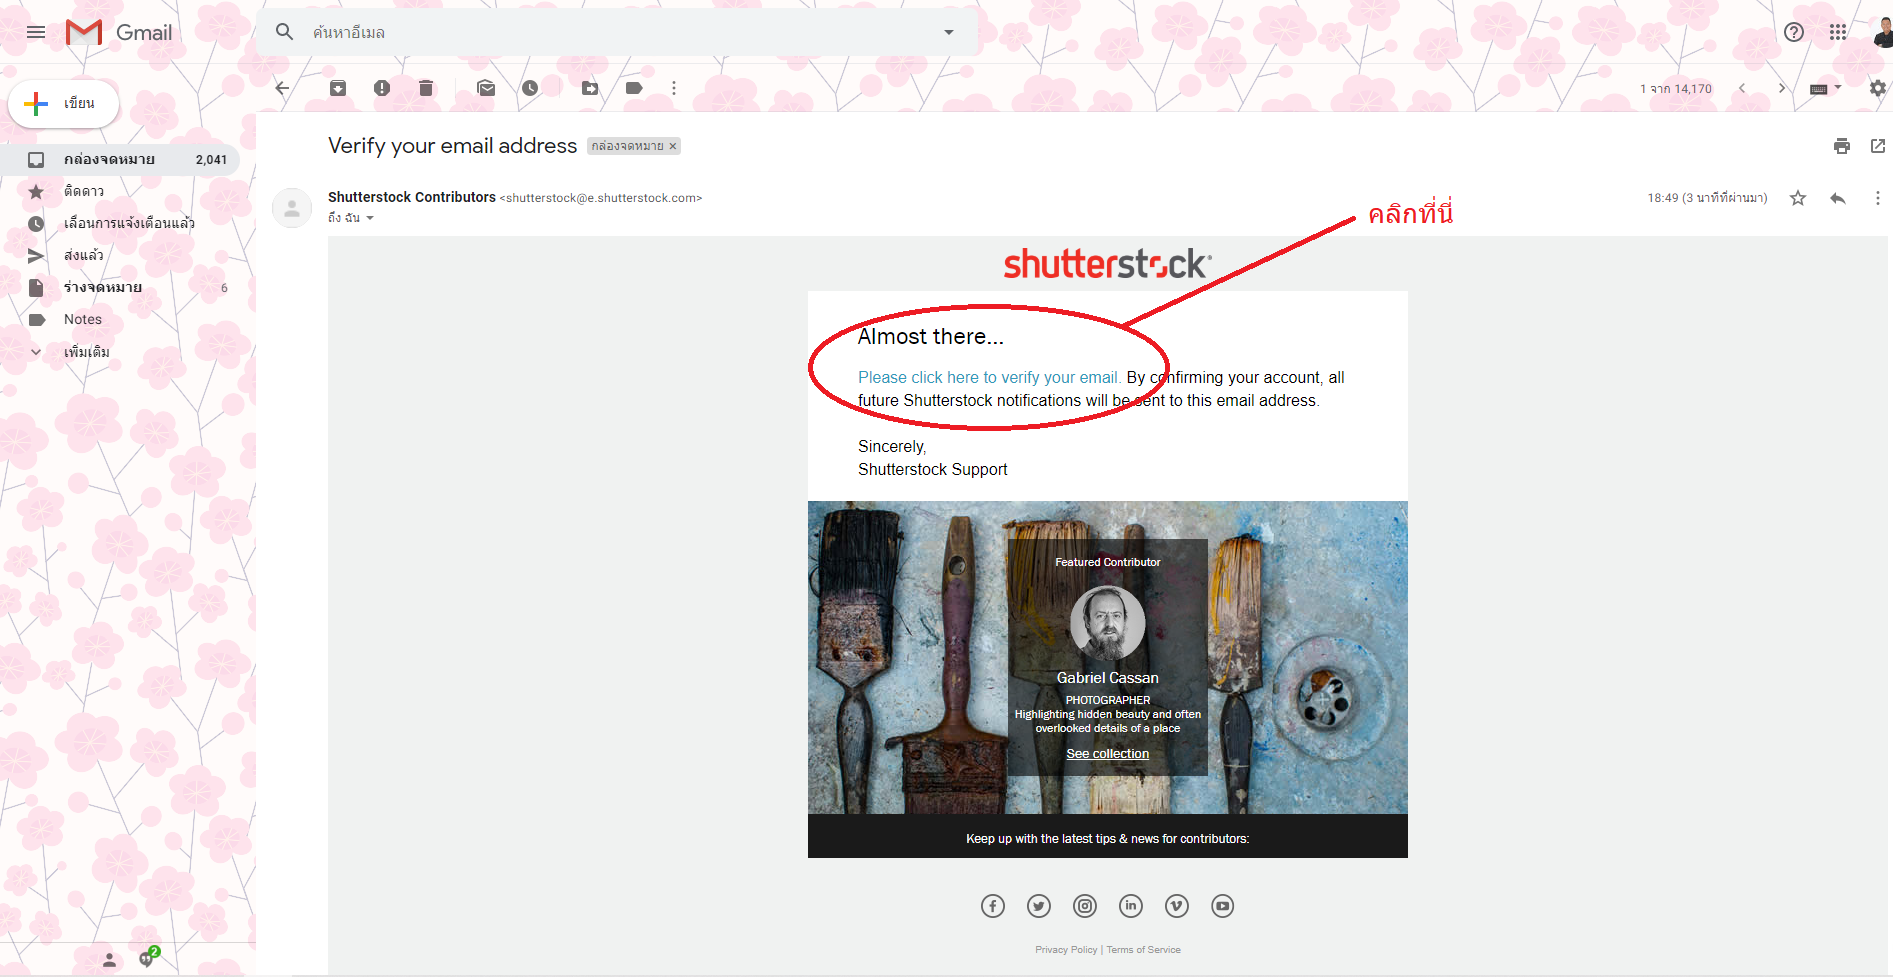Click the Gmail logo
This screenshot has width=1893, height=977.
[119, 32]
